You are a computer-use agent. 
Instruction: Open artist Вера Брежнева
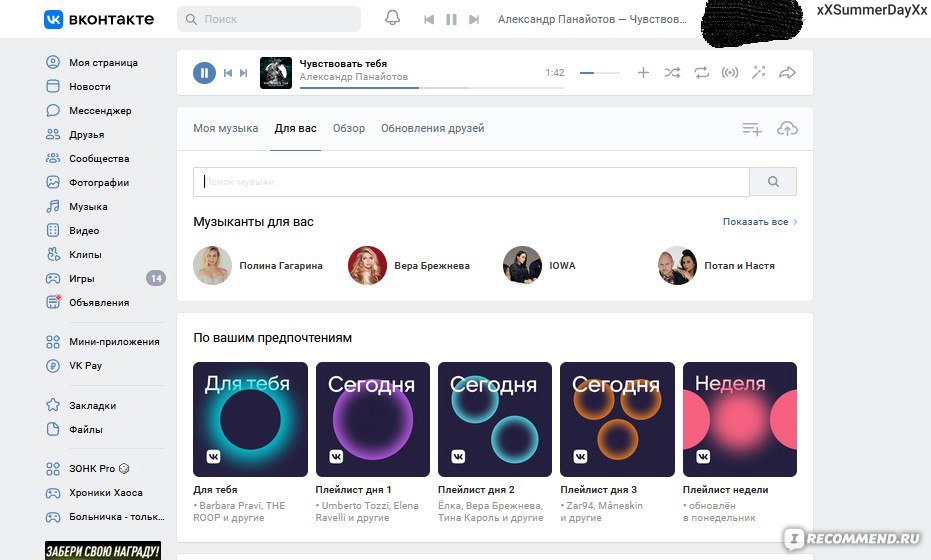[409, 265]
